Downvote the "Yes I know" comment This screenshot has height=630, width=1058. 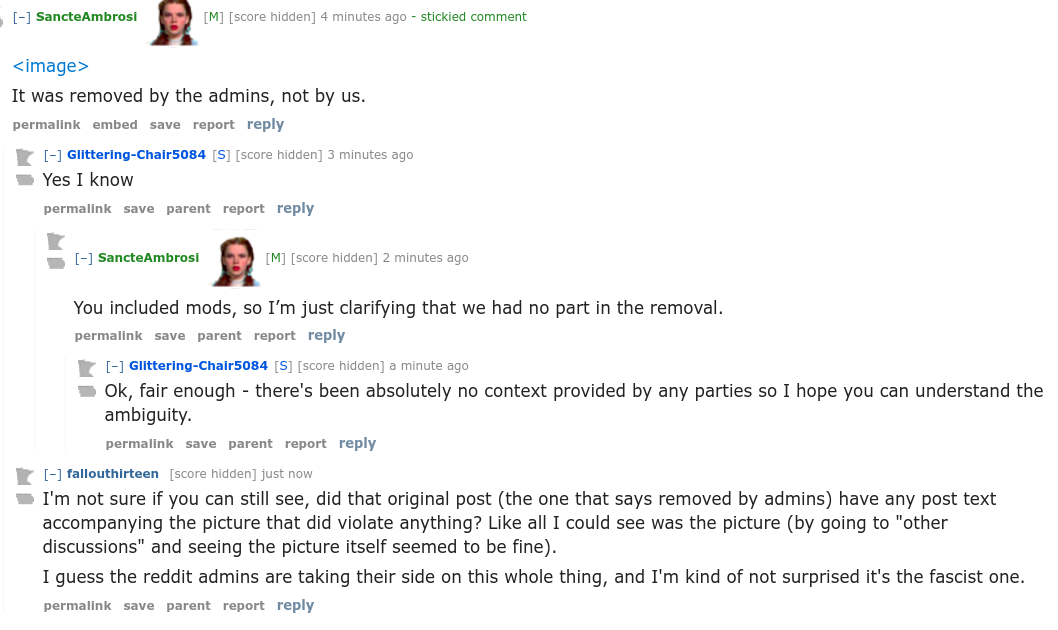click(25, 179)
